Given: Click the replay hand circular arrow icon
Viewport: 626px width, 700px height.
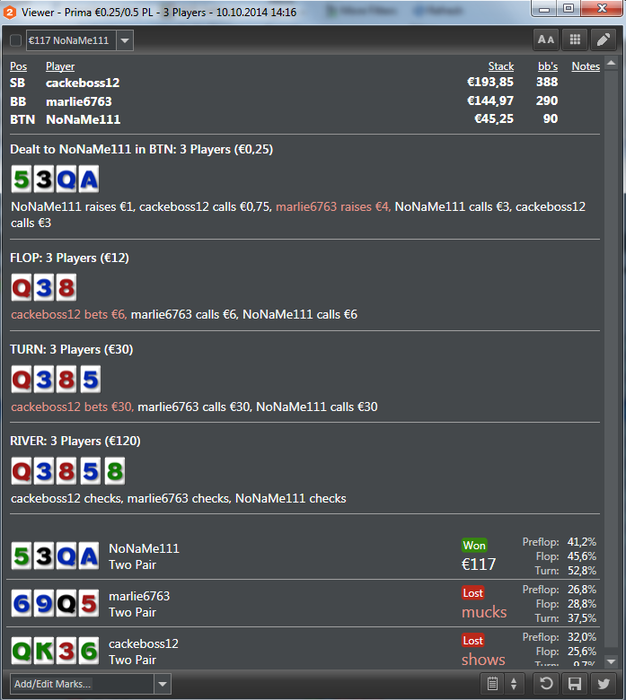Looking at the screenshot, I should 546,683.
